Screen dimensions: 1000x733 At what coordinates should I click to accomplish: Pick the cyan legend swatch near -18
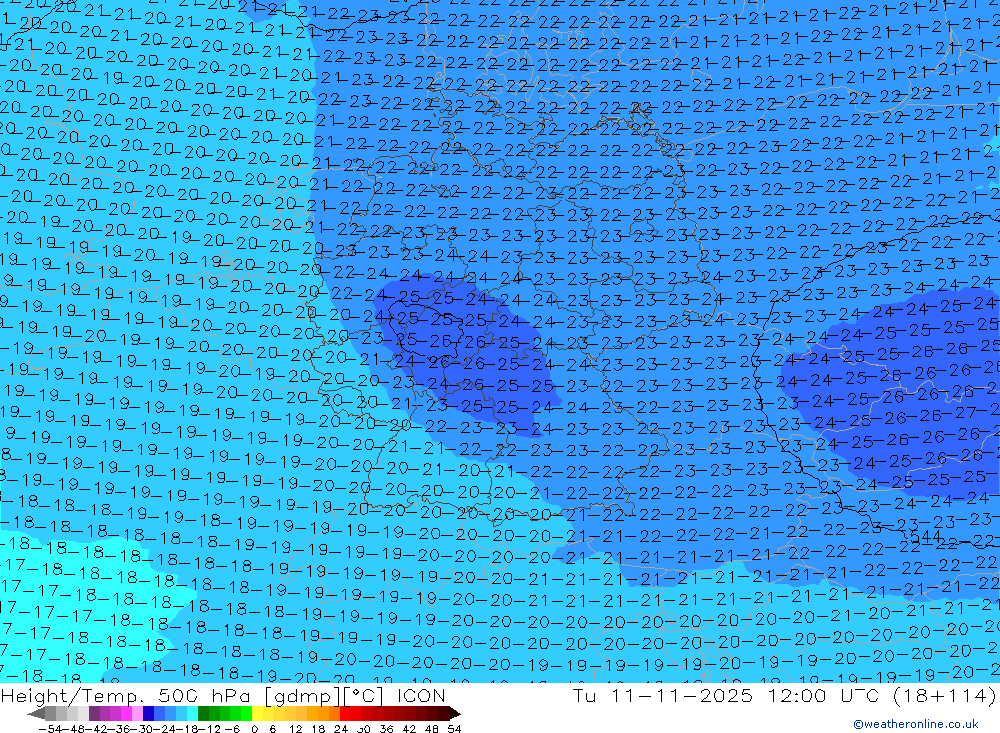pyautogui.click(x=192, y=714)
